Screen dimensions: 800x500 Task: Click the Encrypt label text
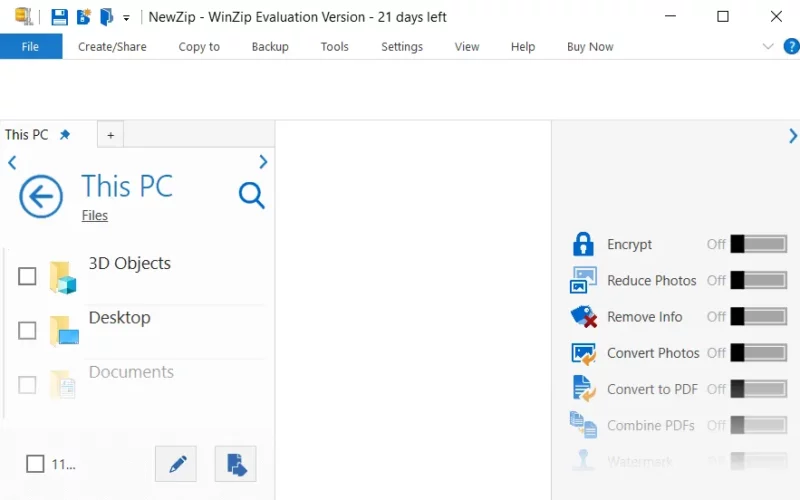point(629,244)
